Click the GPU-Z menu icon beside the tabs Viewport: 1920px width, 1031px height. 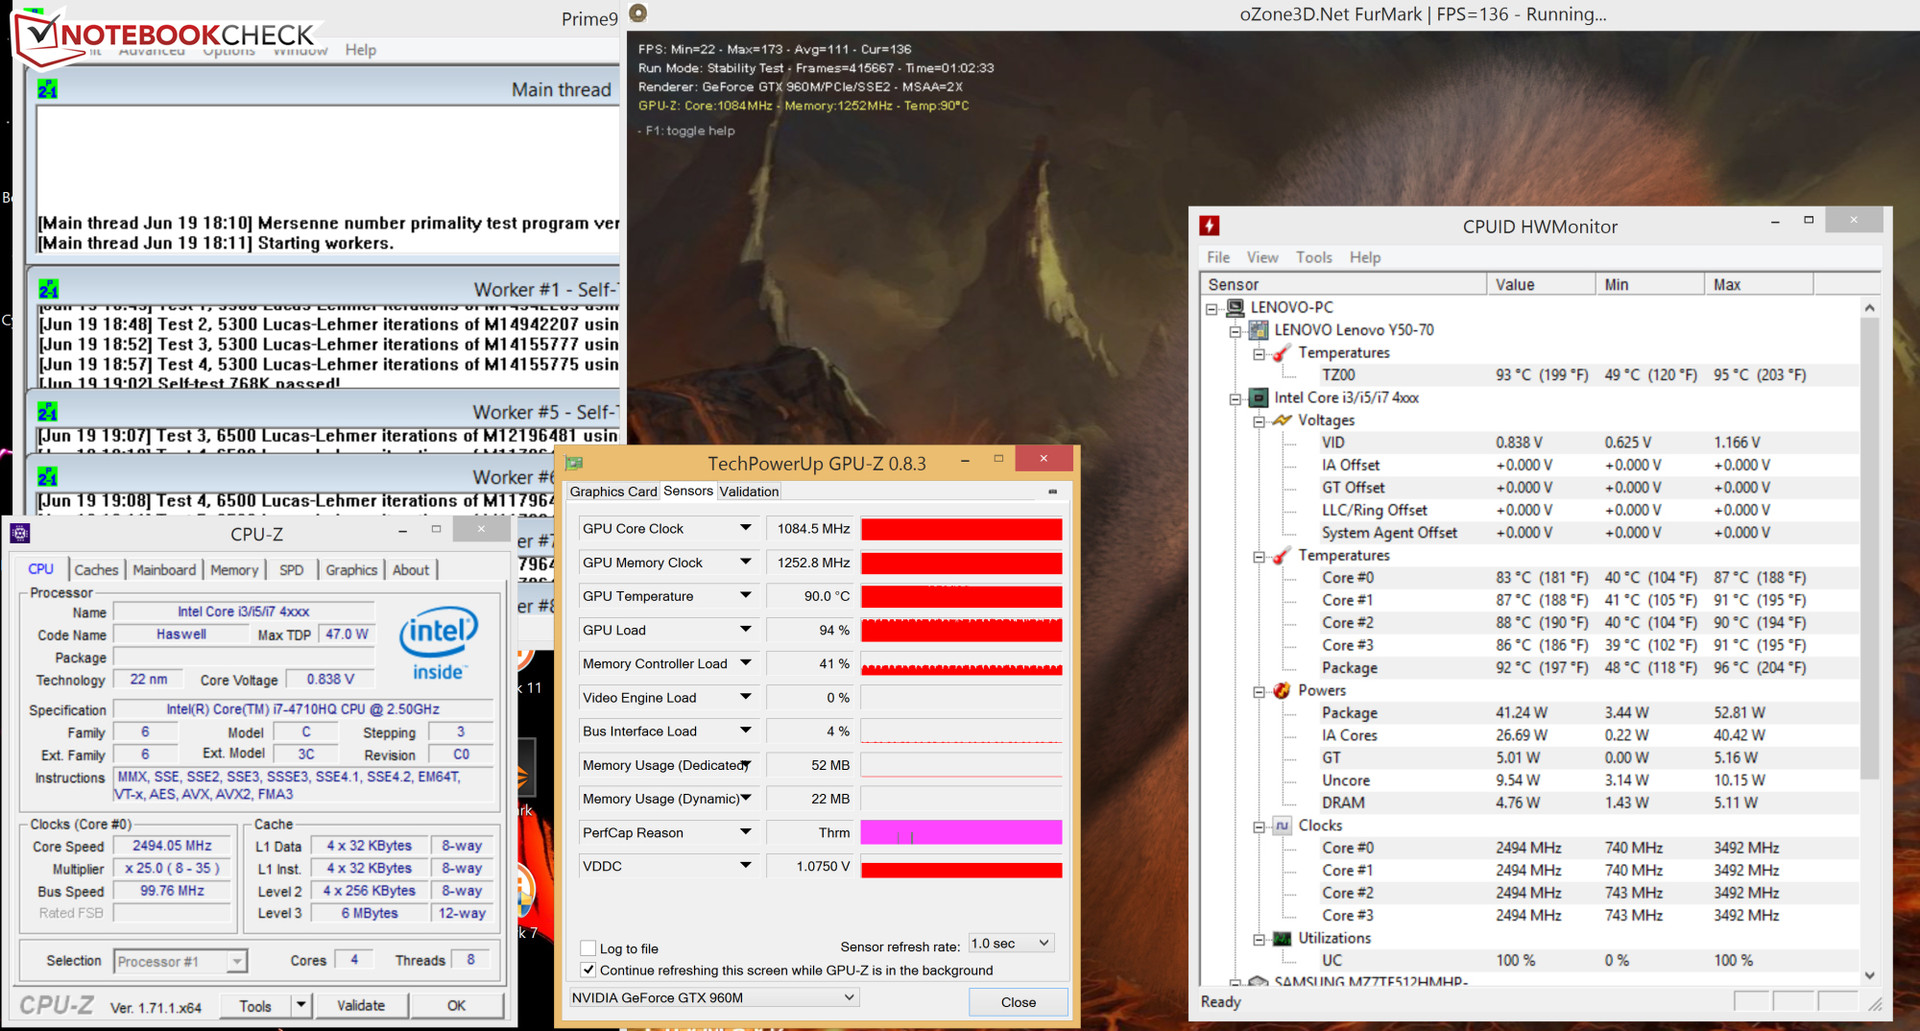(x=1052, y=491)
